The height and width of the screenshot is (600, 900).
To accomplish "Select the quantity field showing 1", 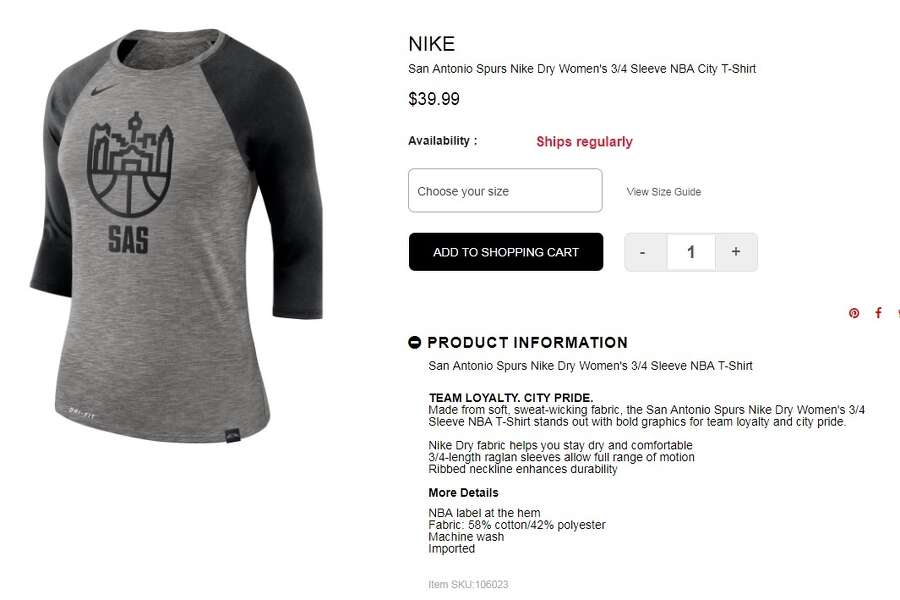I will (x=691, y=252).
